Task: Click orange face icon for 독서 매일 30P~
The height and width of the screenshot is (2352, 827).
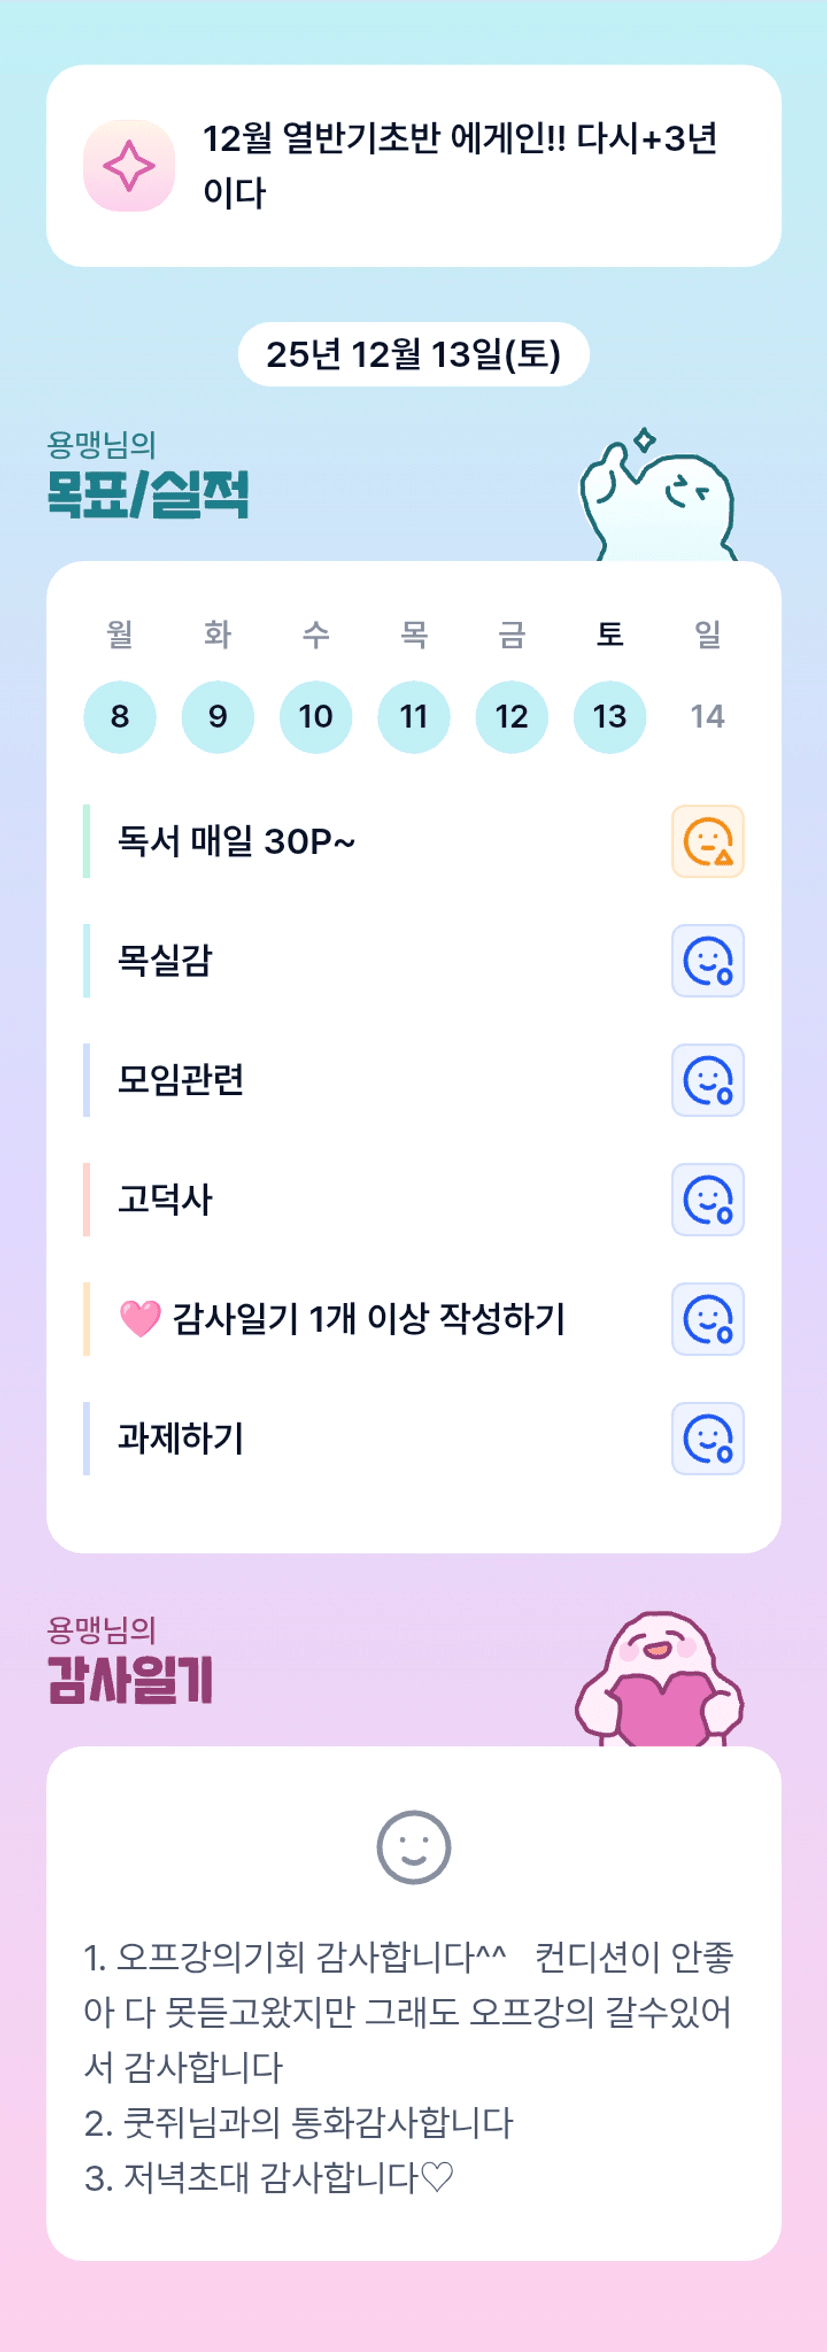Action: [x=707, y=841]
